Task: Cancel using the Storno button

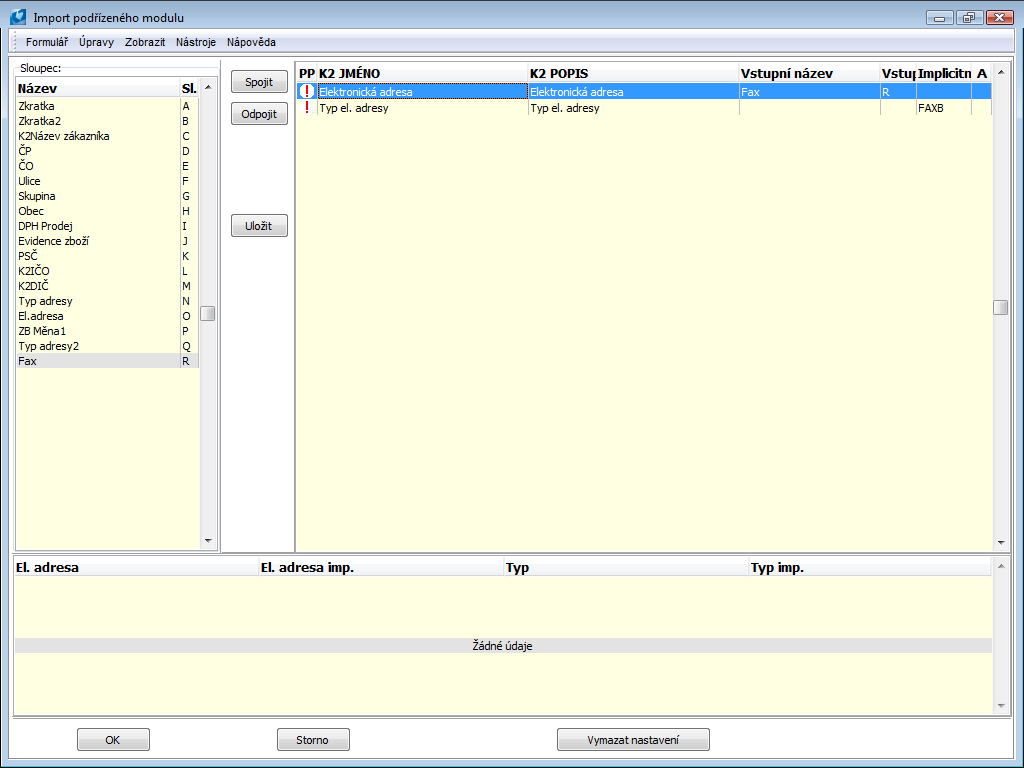Action: click(x=313, y=739)
